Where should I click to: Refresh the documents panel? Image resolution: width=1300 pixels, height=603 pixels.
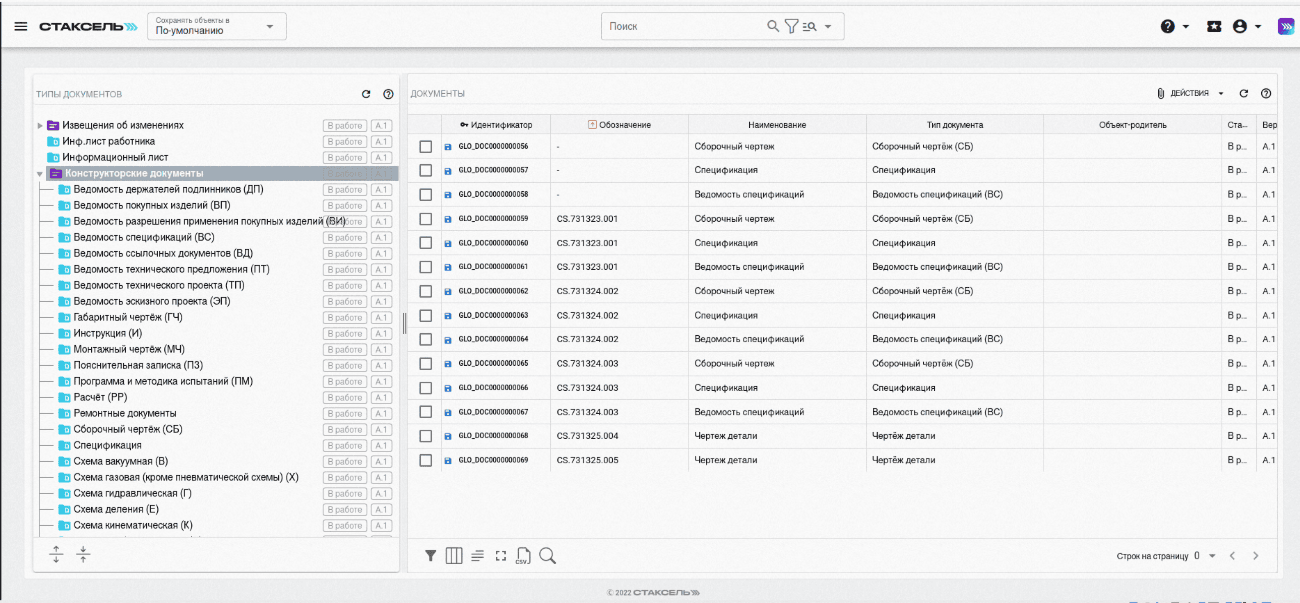(1244, 93)
